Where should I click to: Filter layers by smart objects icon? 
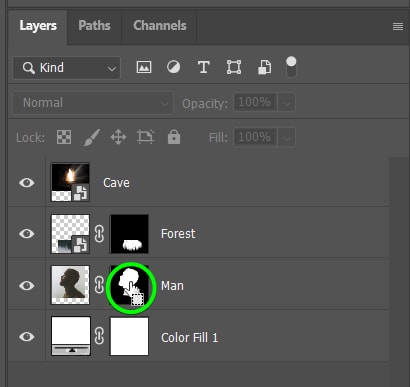pyautogui.click(x=264, y=67)
